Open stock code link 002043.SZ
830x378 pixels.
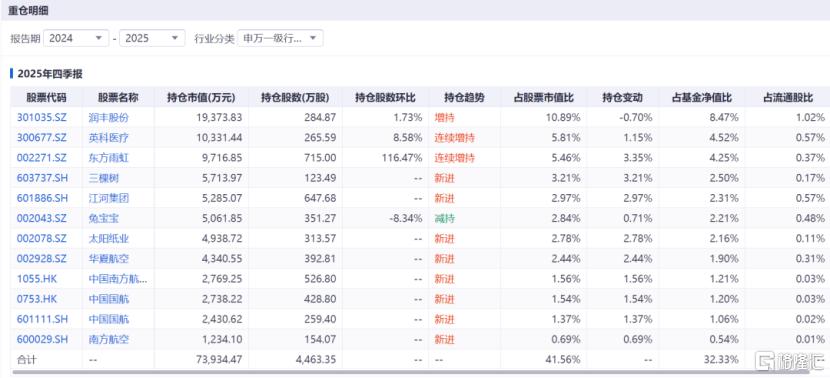click(x=41, y=218)
